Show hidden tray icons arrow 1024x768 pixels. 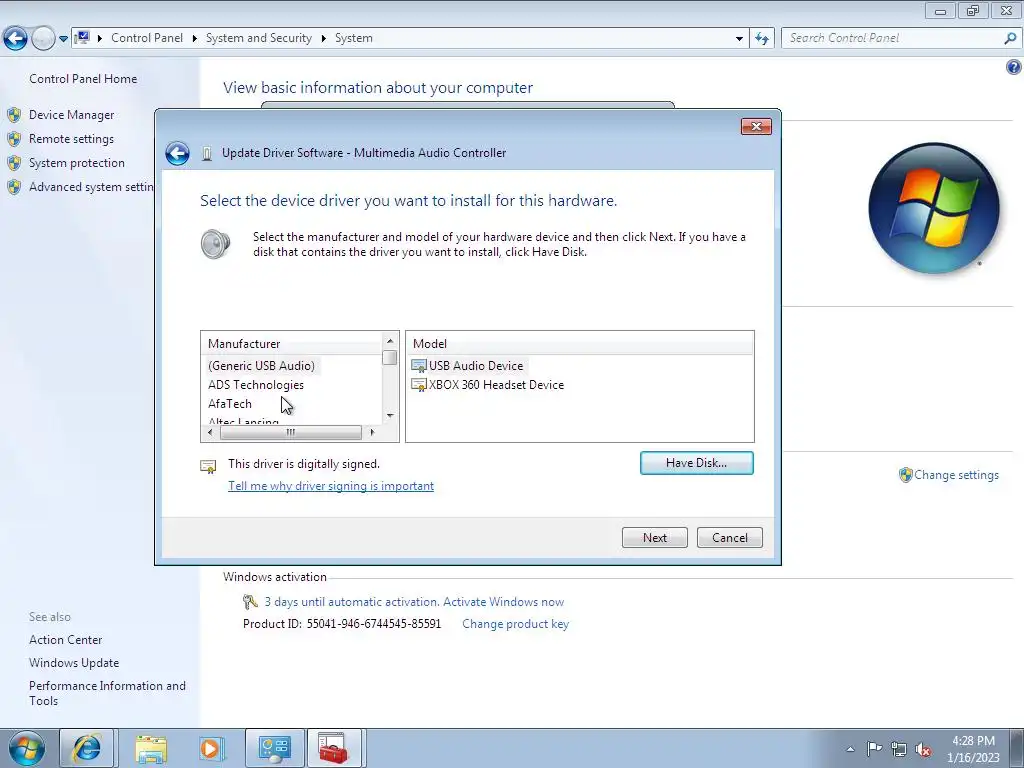coord(850,749)
